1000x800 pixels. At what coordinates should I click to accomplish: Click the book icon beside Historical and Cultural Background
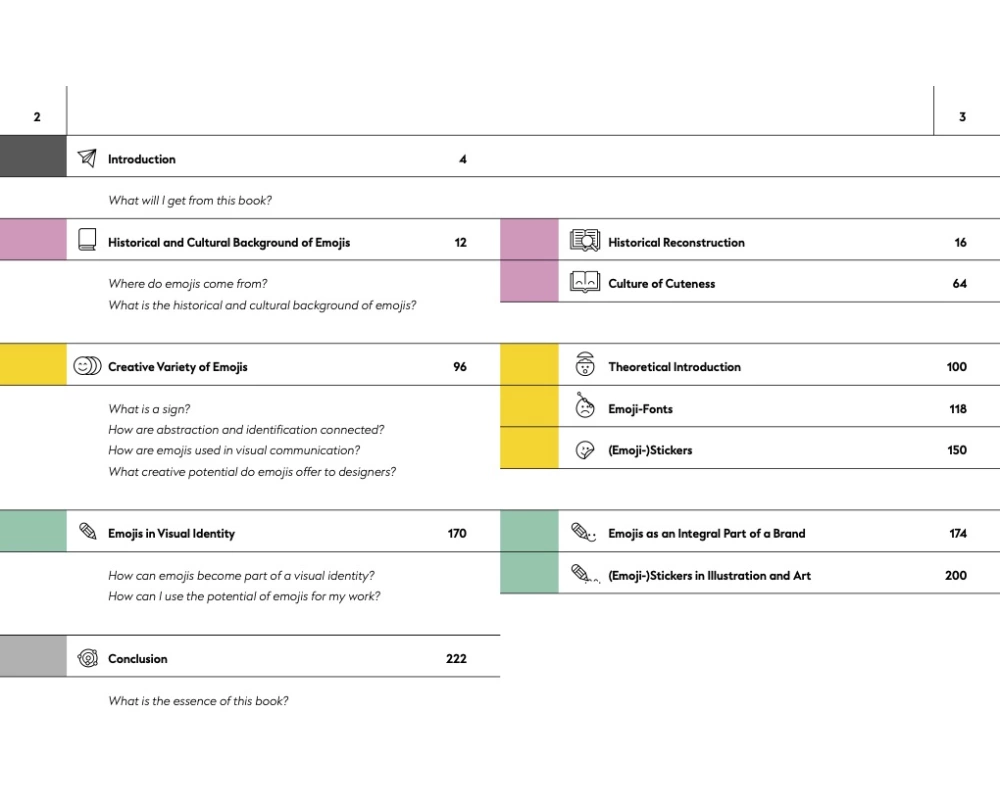87,241
